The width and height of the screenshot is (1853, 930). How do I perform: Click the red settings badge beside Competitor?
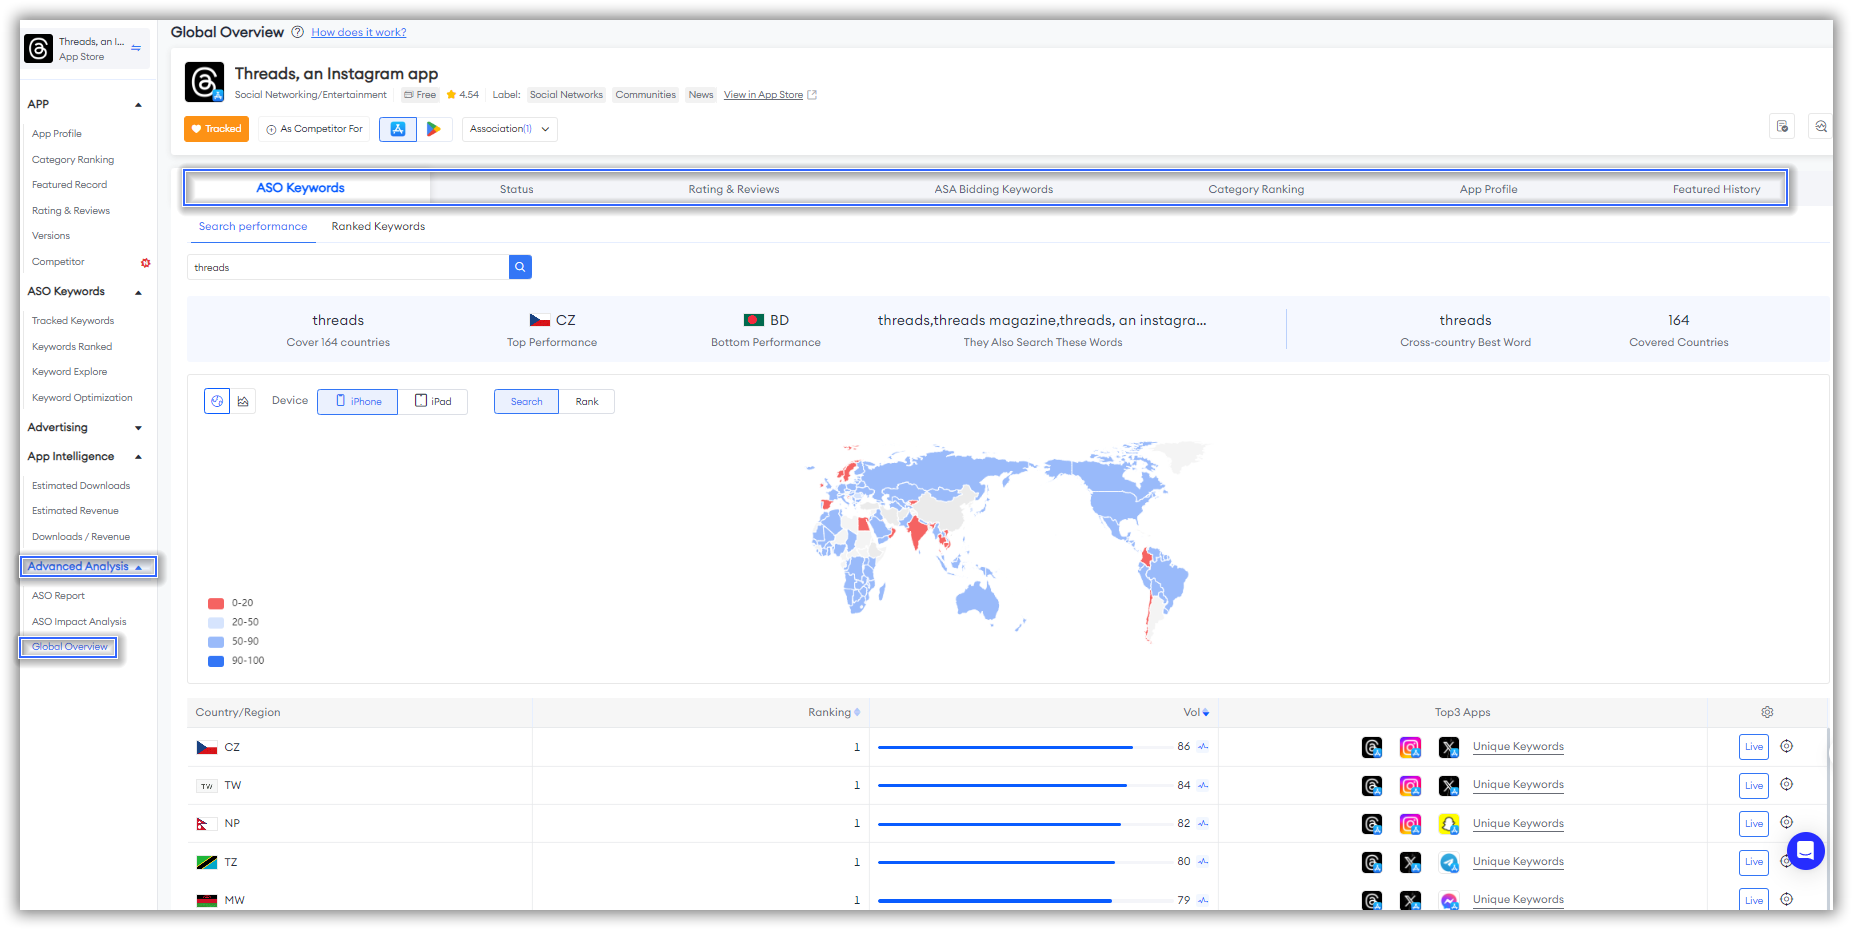[x=146, y=262]
